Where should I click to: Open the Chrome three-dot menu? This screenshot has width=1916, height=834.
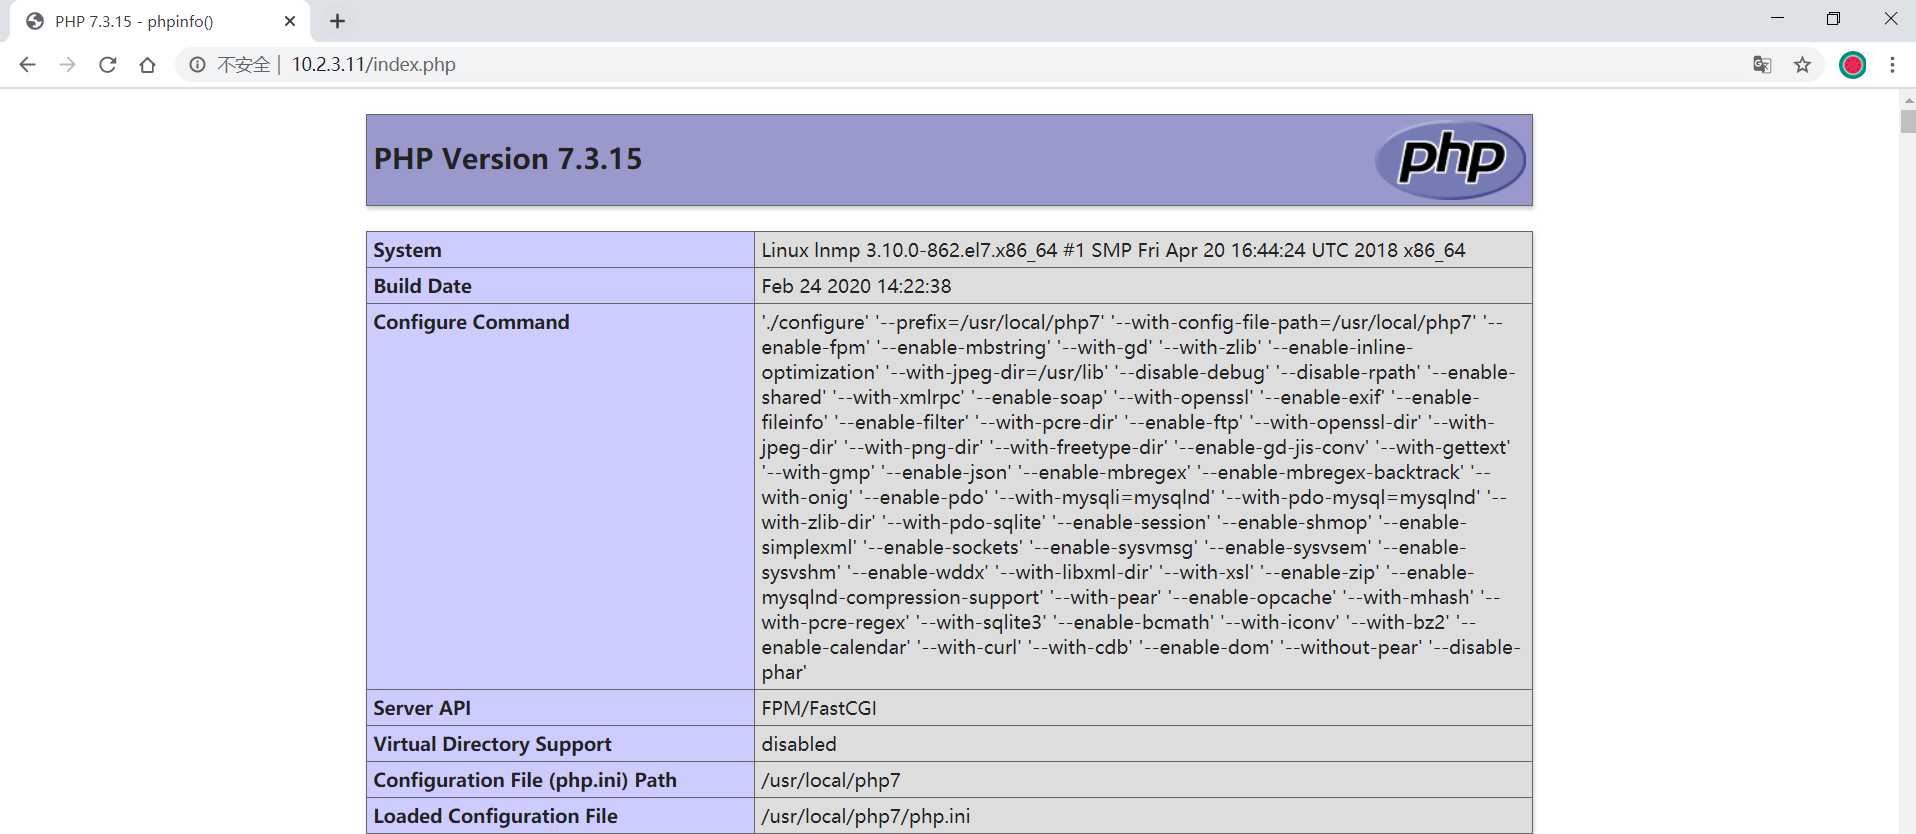pos(1892,65)
